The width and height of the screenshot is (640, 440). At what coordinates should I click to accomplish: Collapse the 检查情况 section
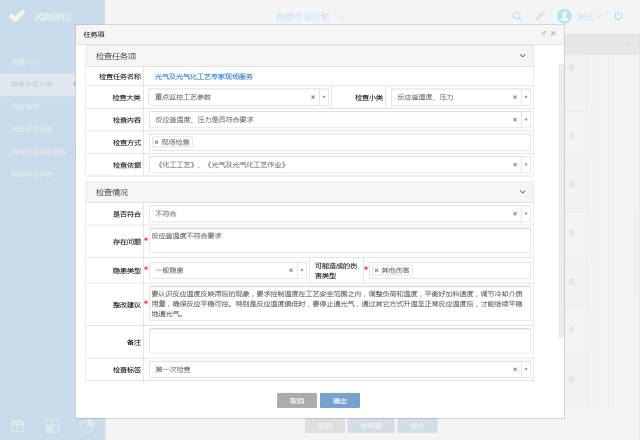tap(522, 191)
